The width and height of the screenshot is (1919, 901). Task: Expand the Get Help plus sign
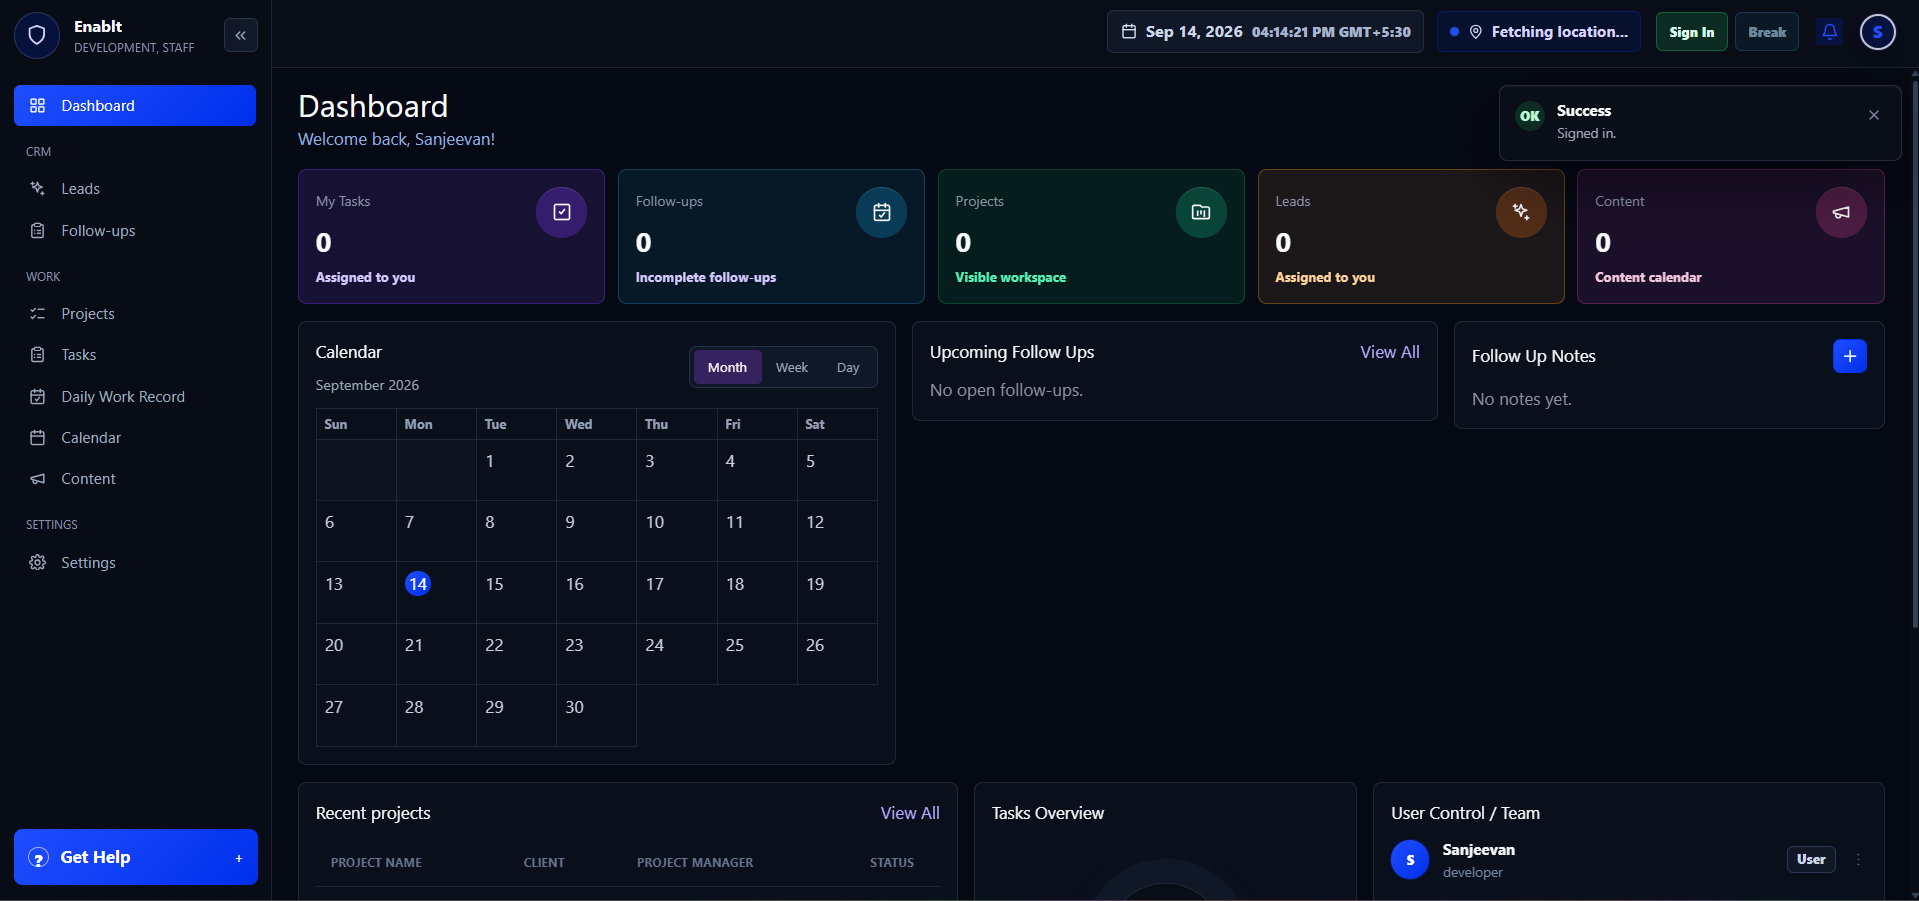pyautogui.click(x=239, y=858)
